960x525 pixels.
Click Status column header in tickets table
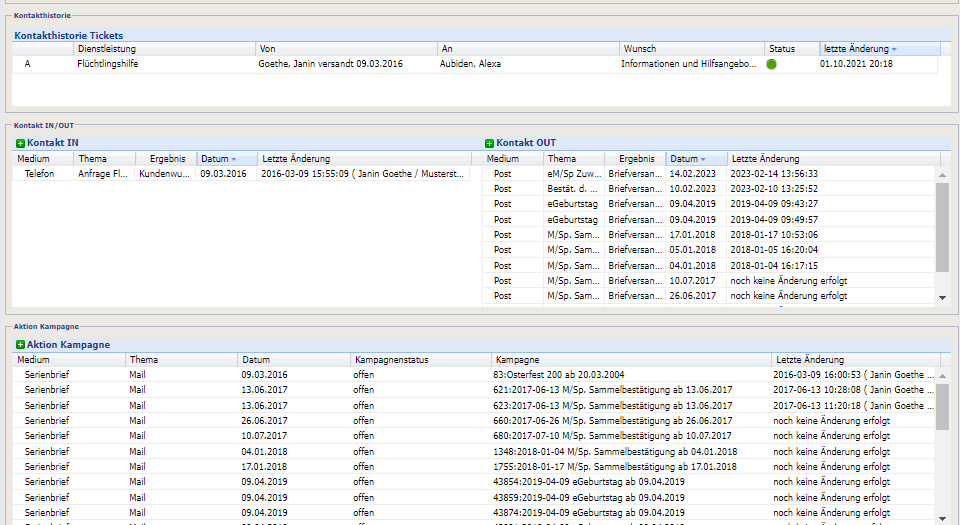click(x=792, y=49)
